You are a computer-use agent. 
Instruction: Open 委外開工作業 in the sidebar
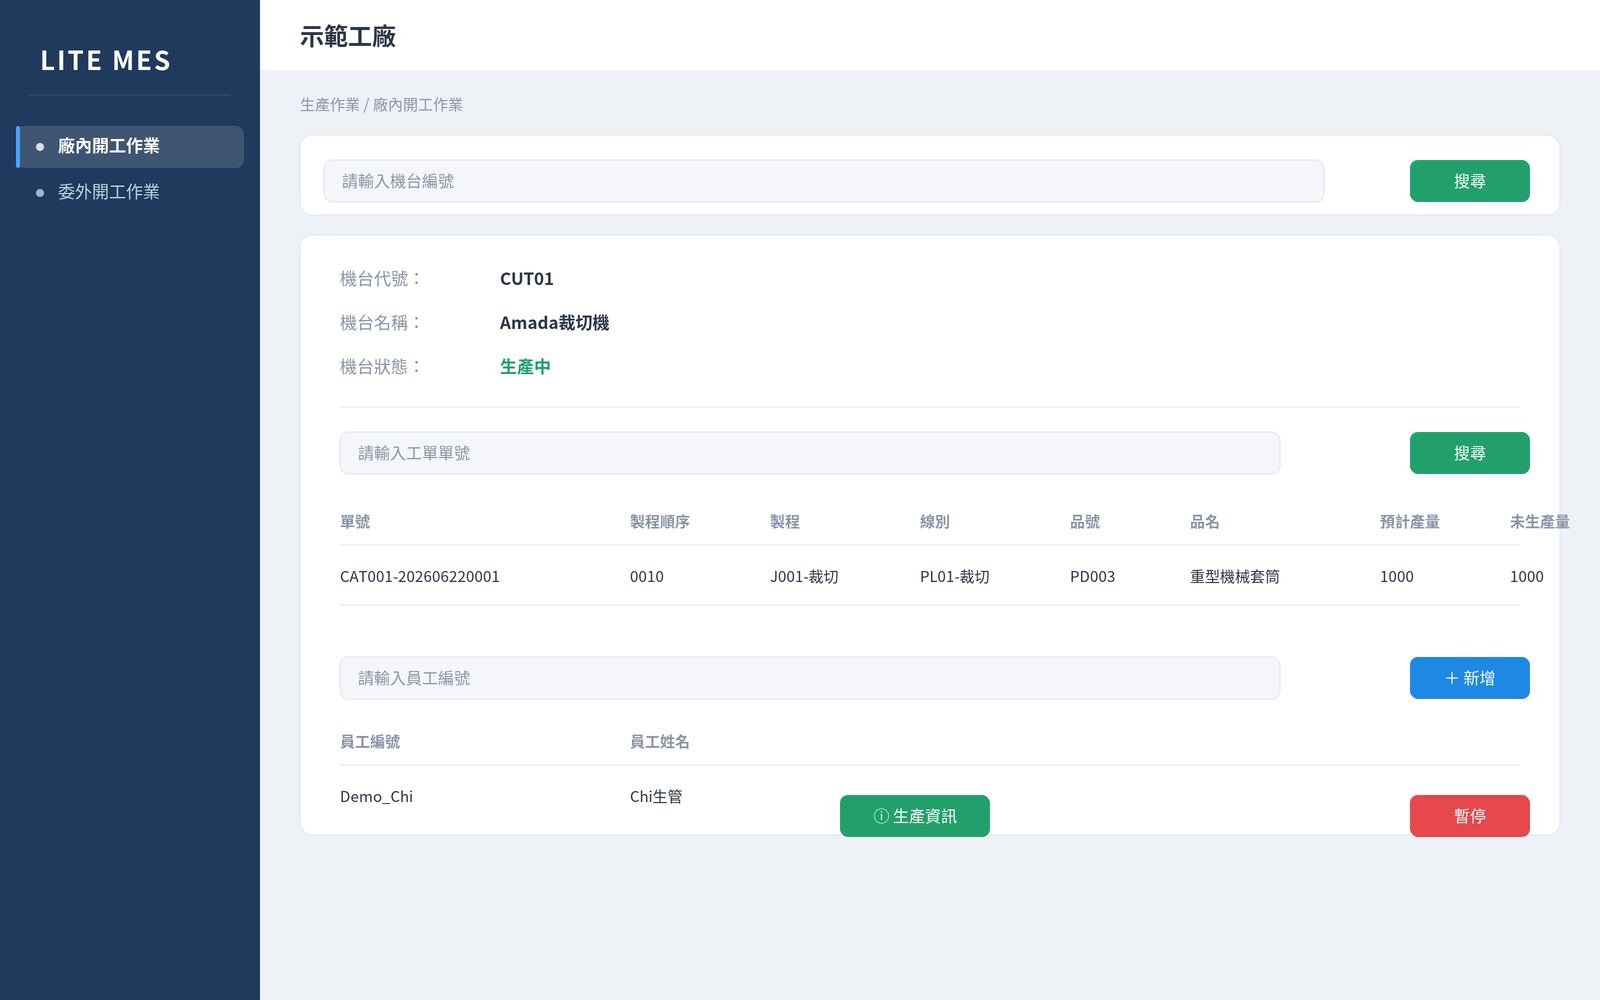click(x=130, y=192)
